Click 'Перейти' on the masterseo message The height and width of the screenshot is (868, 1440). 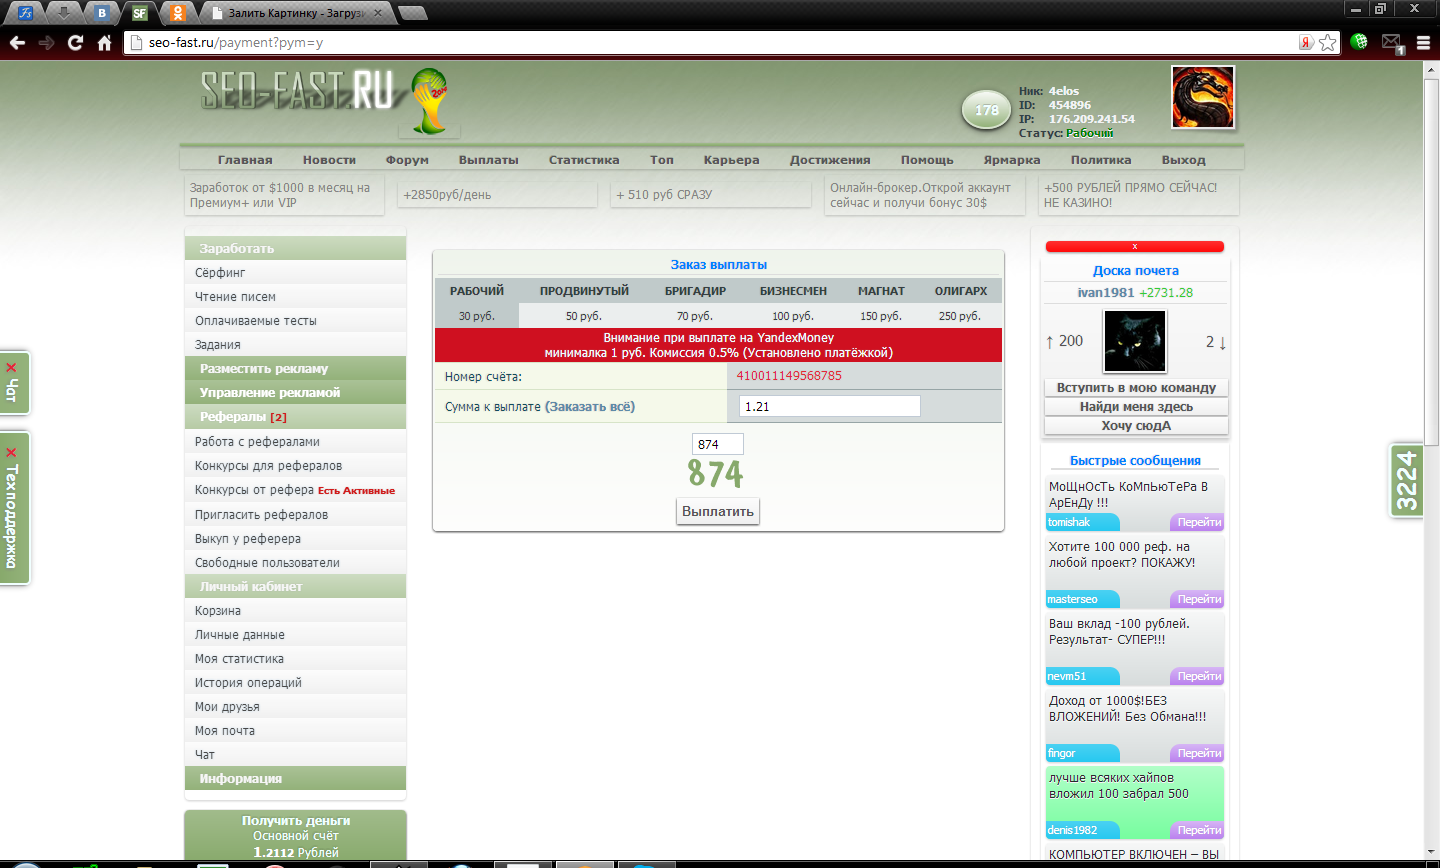1198,600
